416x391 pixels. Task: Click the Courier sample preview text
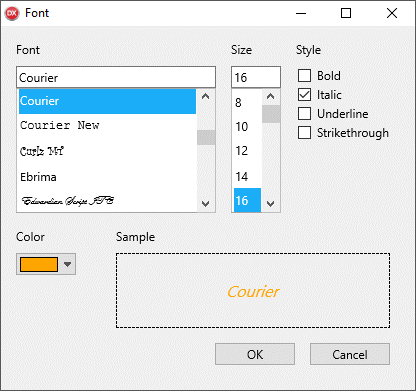(253, 292)
